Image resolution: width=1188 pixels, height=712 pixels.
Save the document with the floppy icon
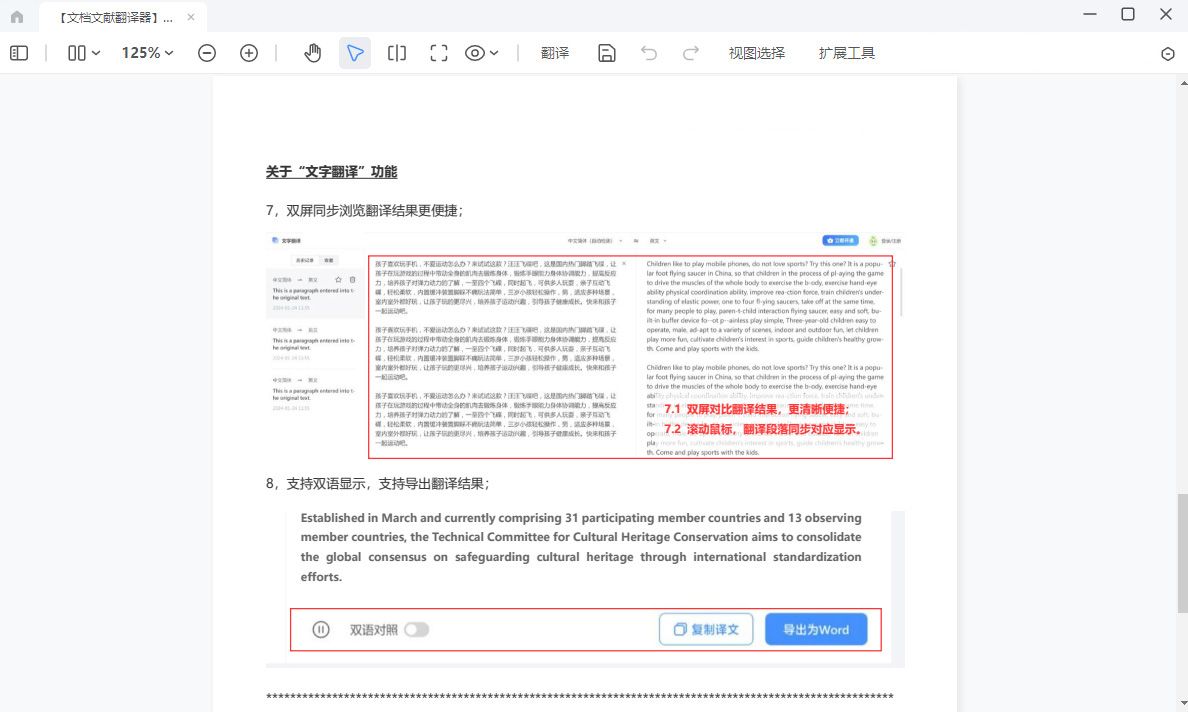607,53
